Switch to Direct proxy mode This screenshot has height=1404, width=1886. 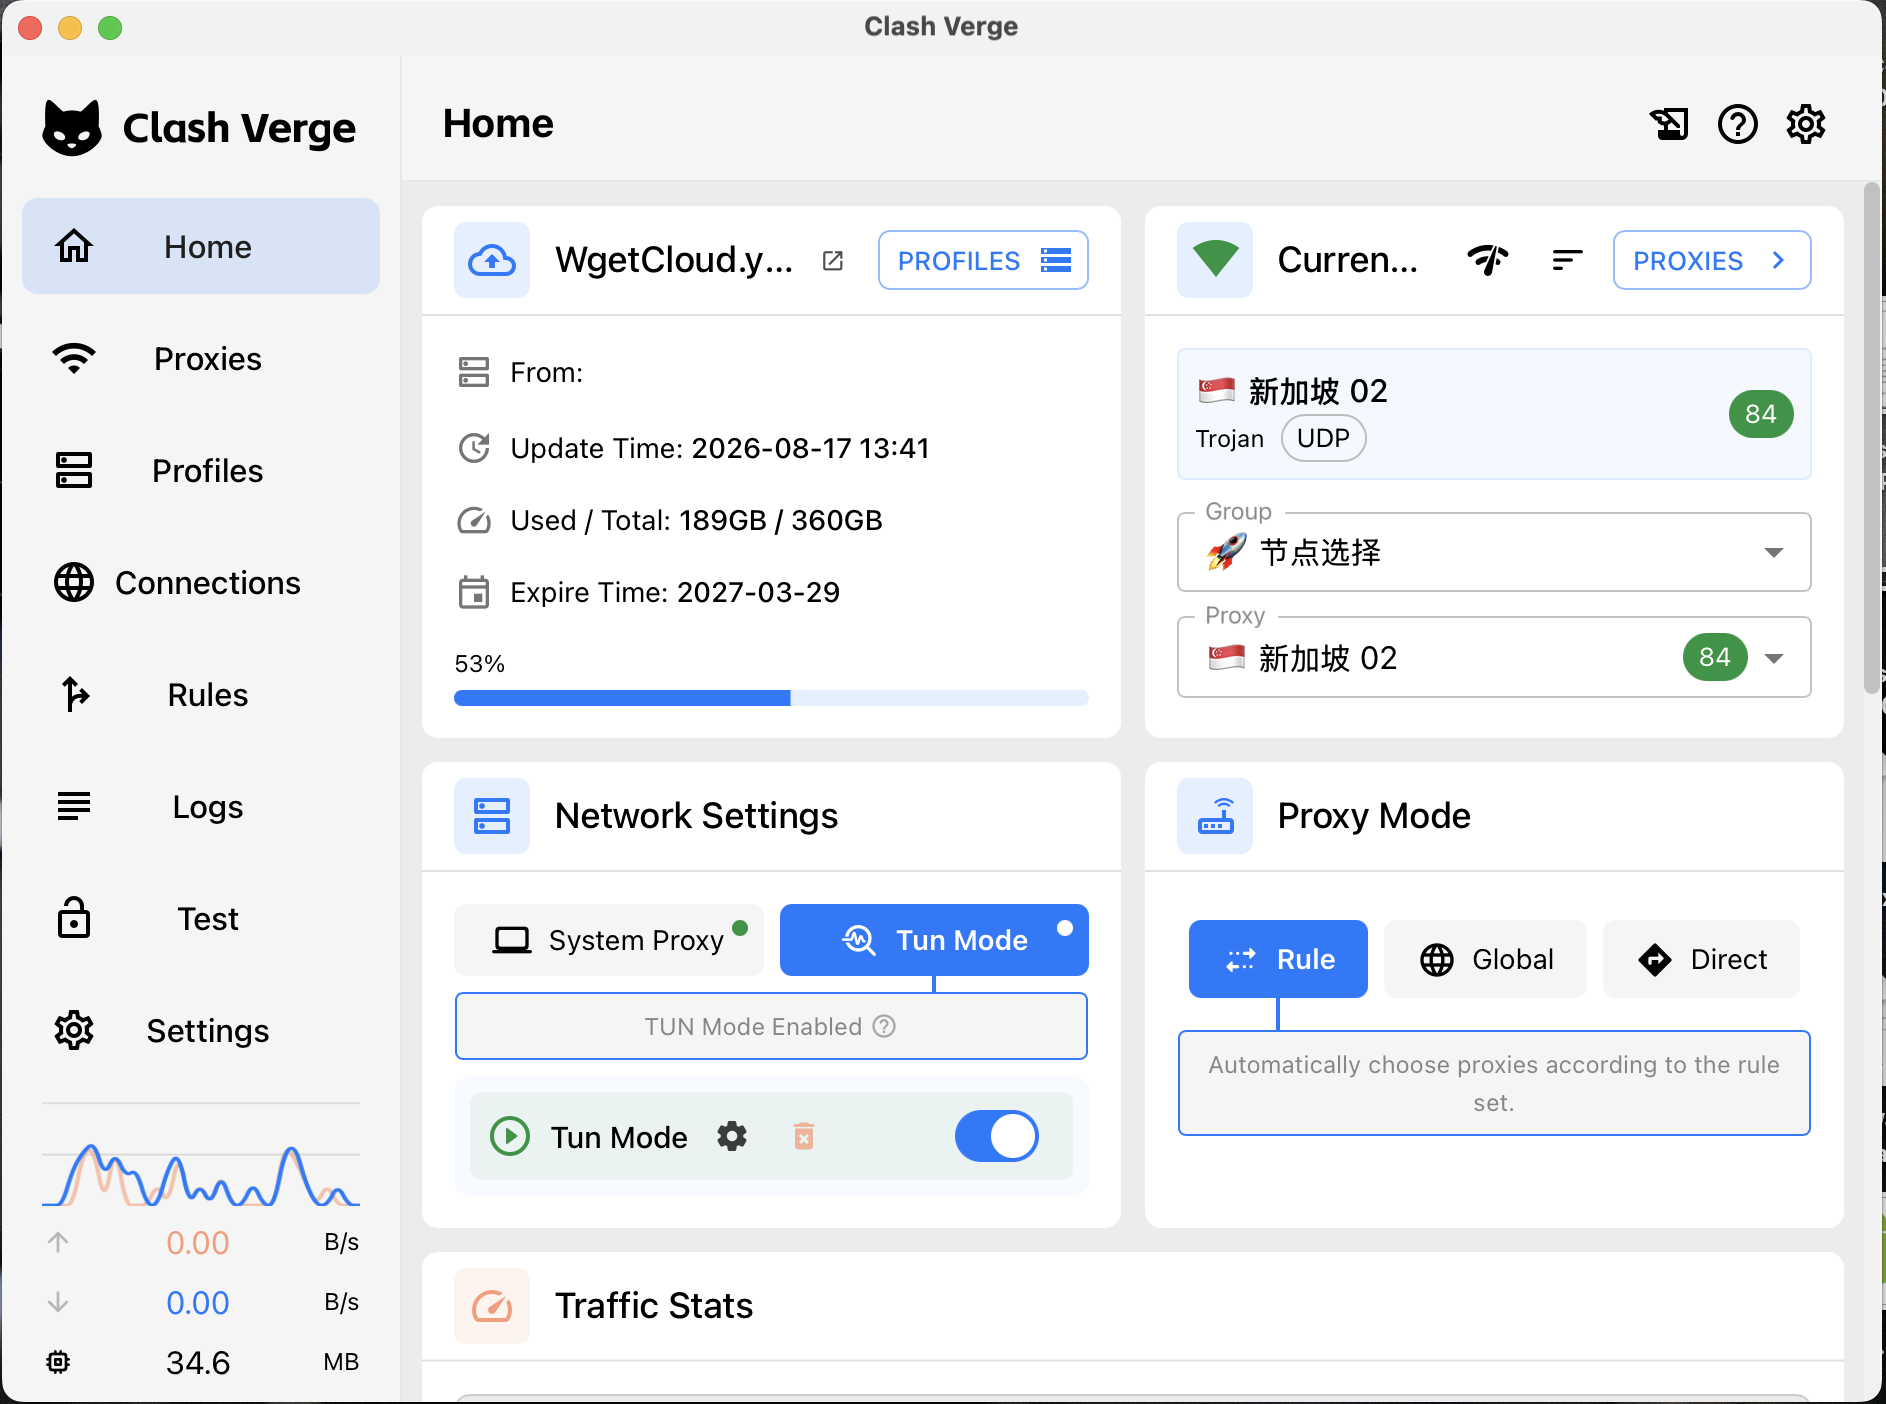pos(1702,959)
